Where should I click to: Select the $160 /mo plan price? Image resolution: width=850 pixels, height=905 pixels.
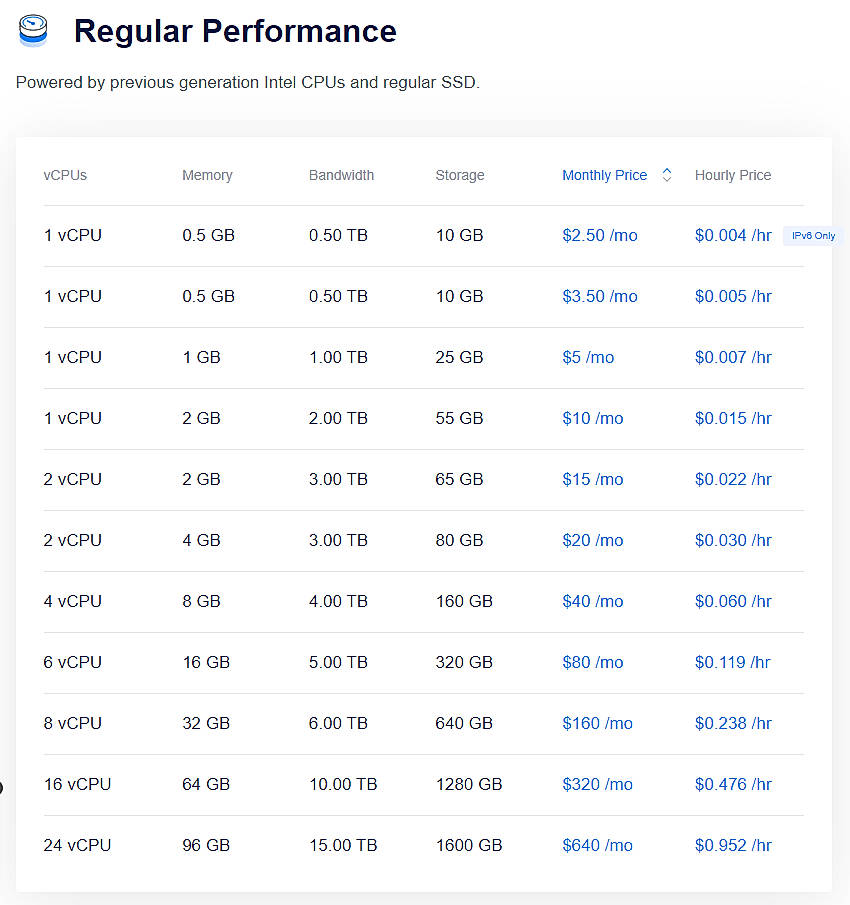(597, 723)
